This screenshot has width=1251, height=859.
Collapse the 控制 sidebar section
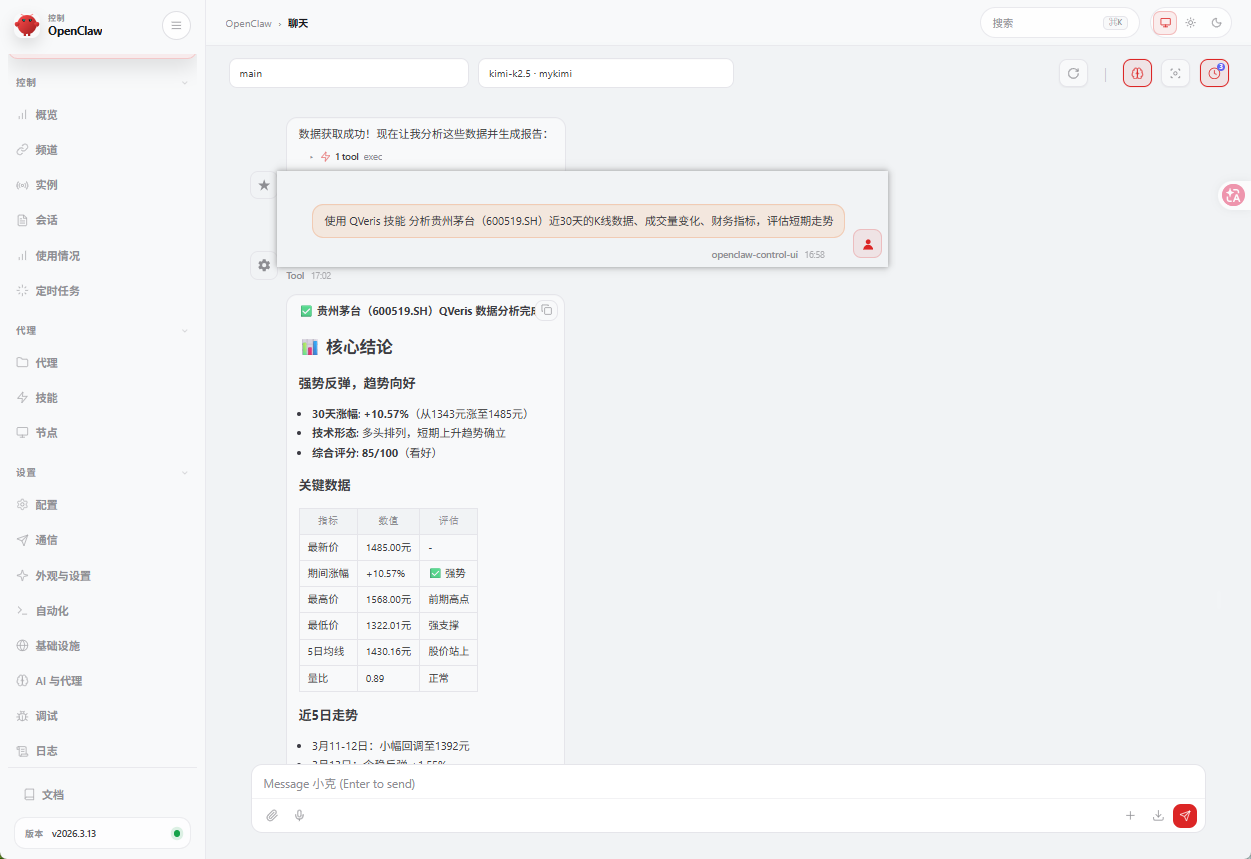(102, 83)
